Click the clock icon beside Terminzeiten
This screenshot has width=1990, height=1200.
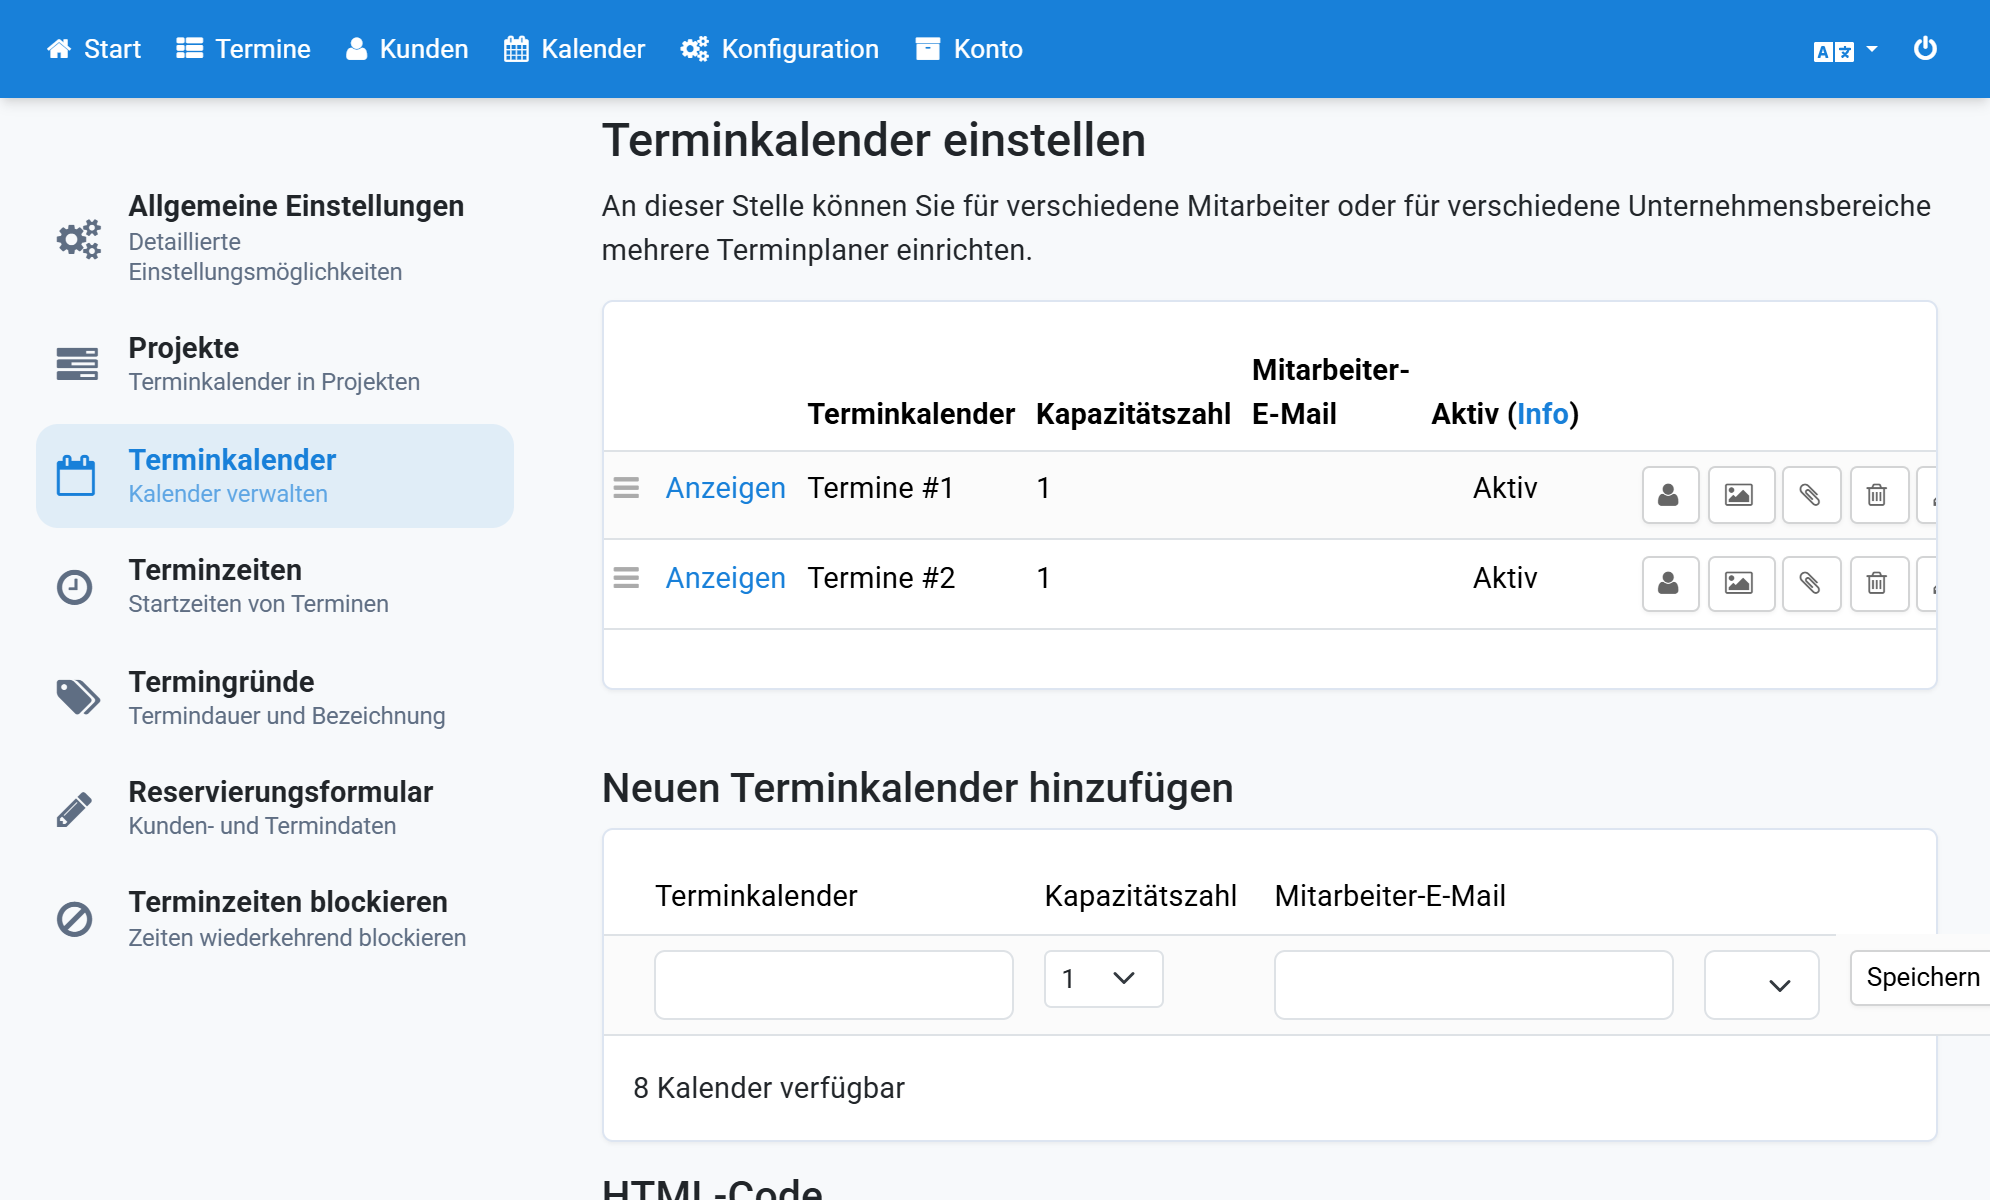click(x=74, y=587)
